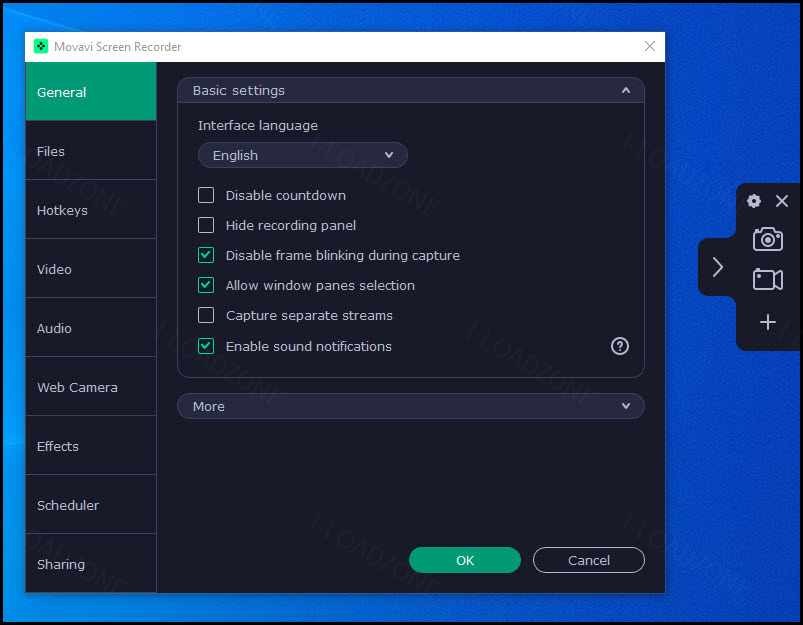The width and height of the screenshot is (803, 625).
Task: Open help question mark for sound notifications
Action: pos(620,346)
